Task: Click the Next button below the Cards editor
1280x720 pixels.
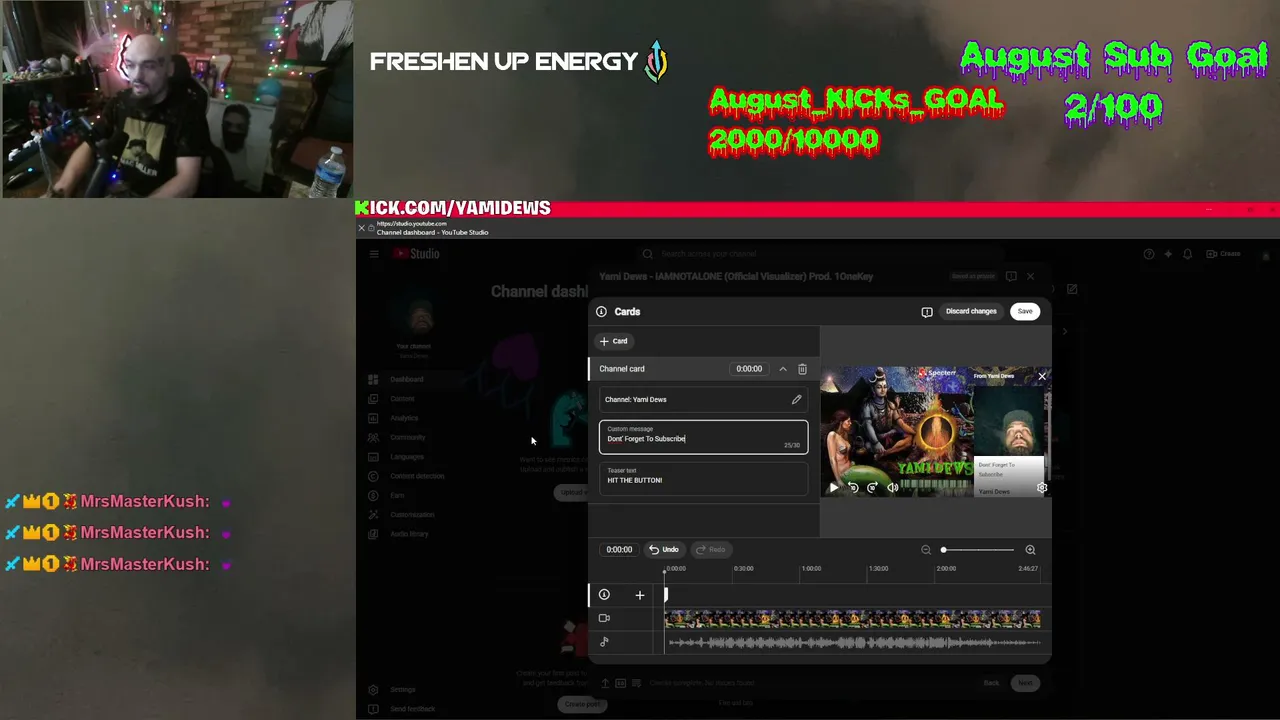Action: pyautogui.click(x=1025, y=683)
